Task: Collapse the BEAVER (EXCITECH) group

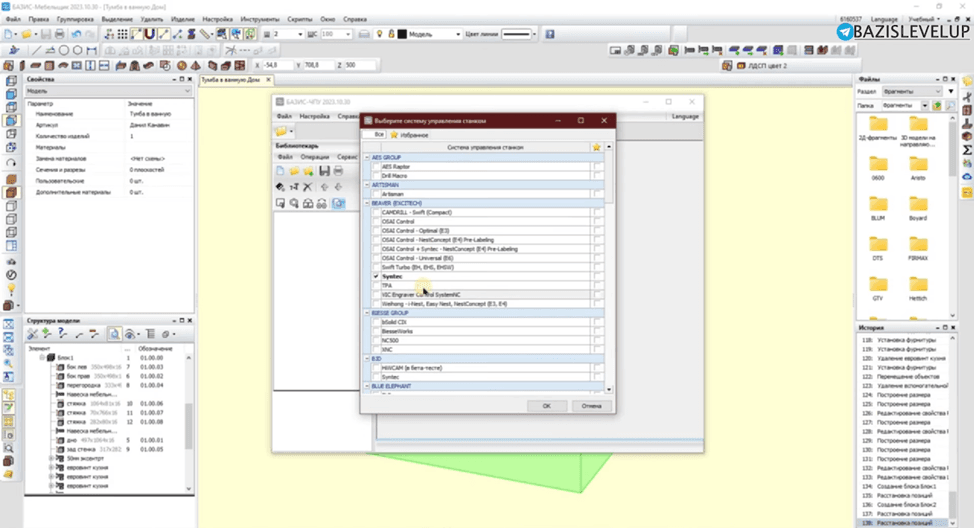Action: [x=367, y=203]
